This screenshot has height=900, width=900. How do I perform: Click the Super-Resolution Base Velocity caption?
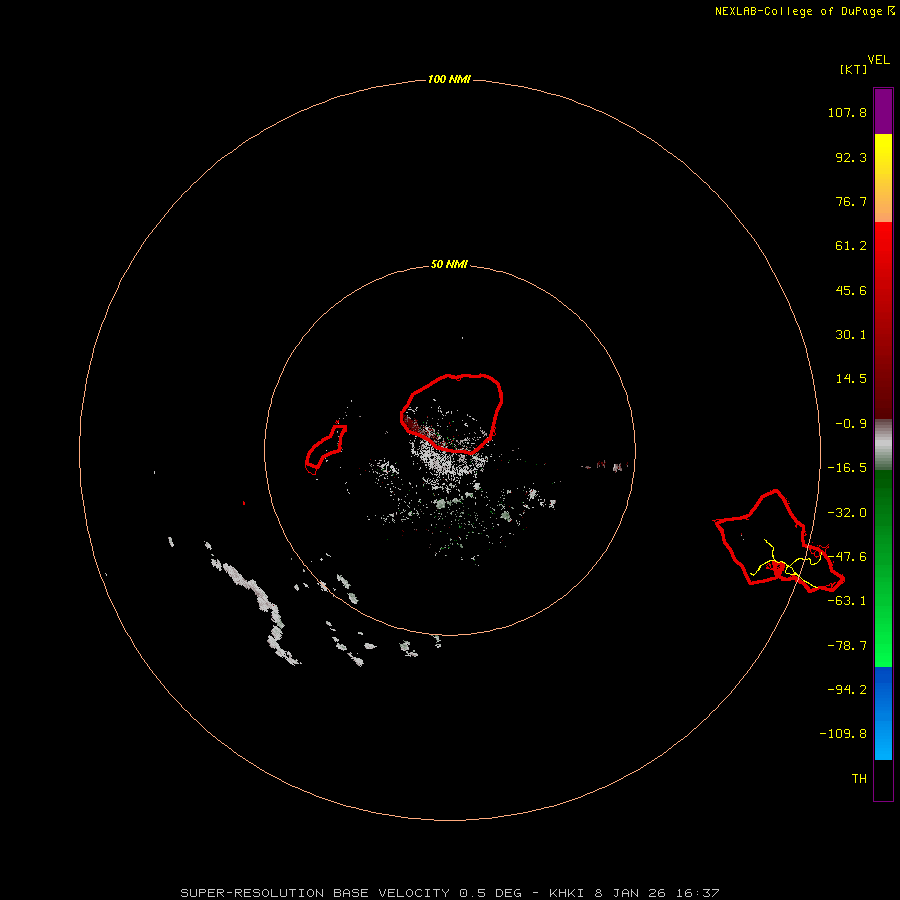pyautogui.click(x=450, y=893)
